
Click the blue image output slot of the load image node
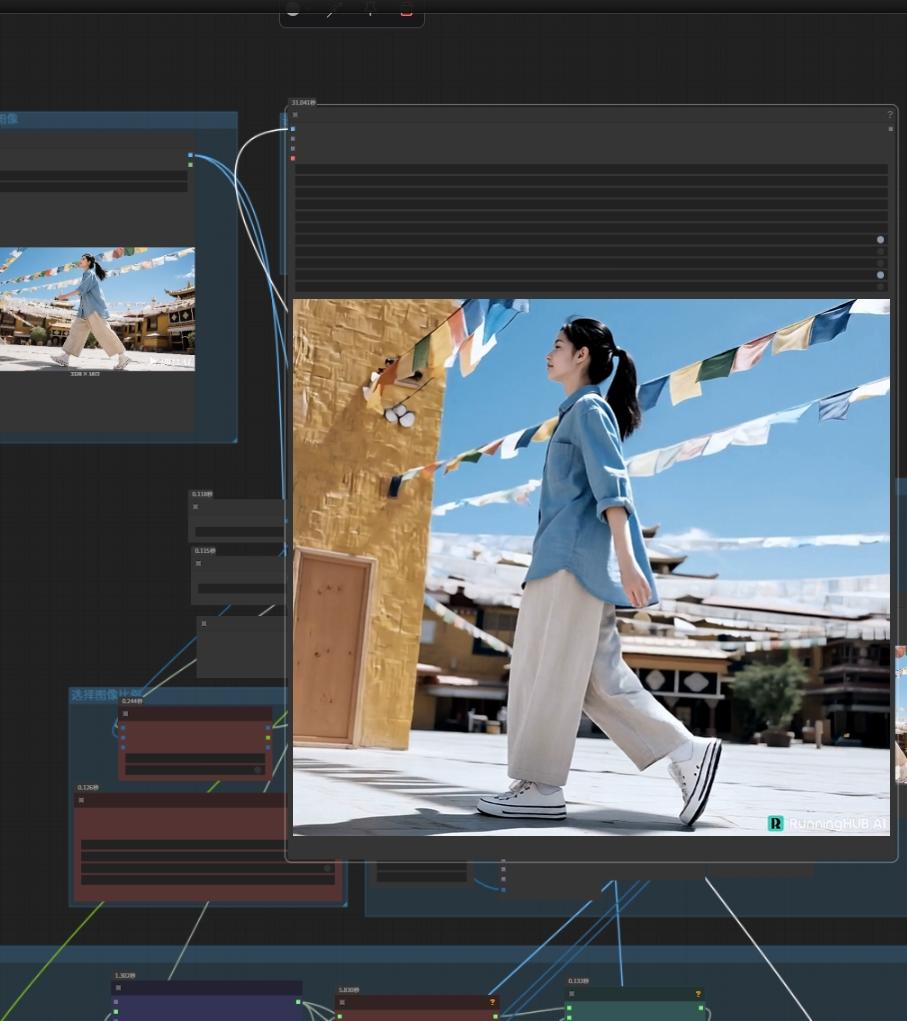(190, 155)
